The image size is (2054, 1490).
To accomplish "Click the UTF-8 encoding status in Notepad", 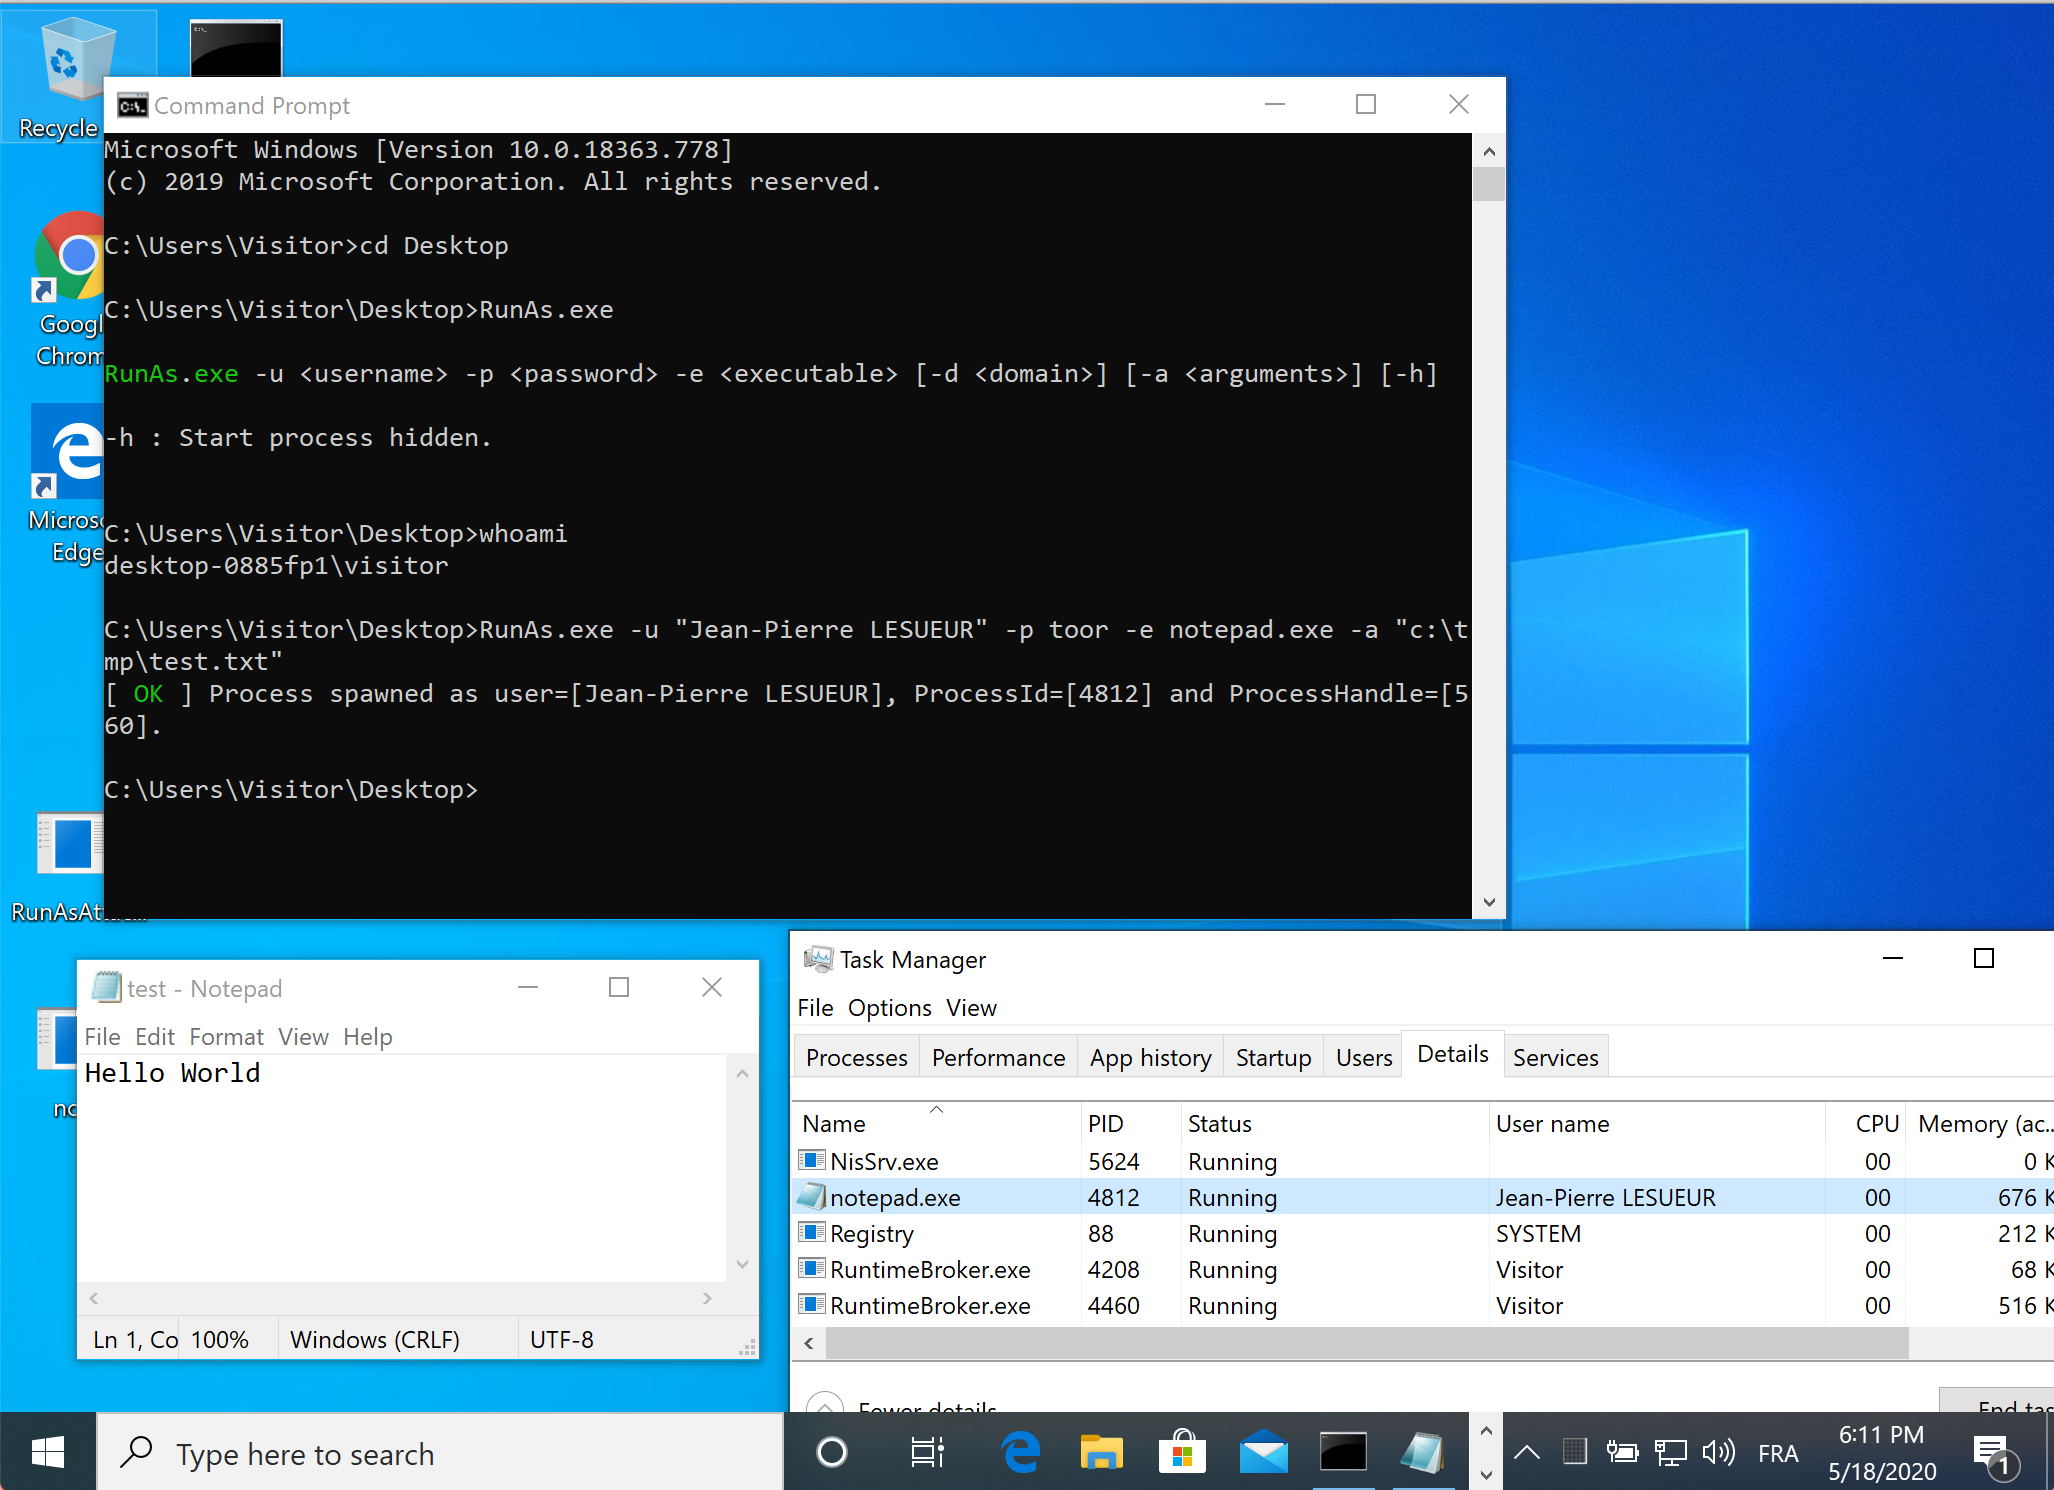I will point(561,1339).
